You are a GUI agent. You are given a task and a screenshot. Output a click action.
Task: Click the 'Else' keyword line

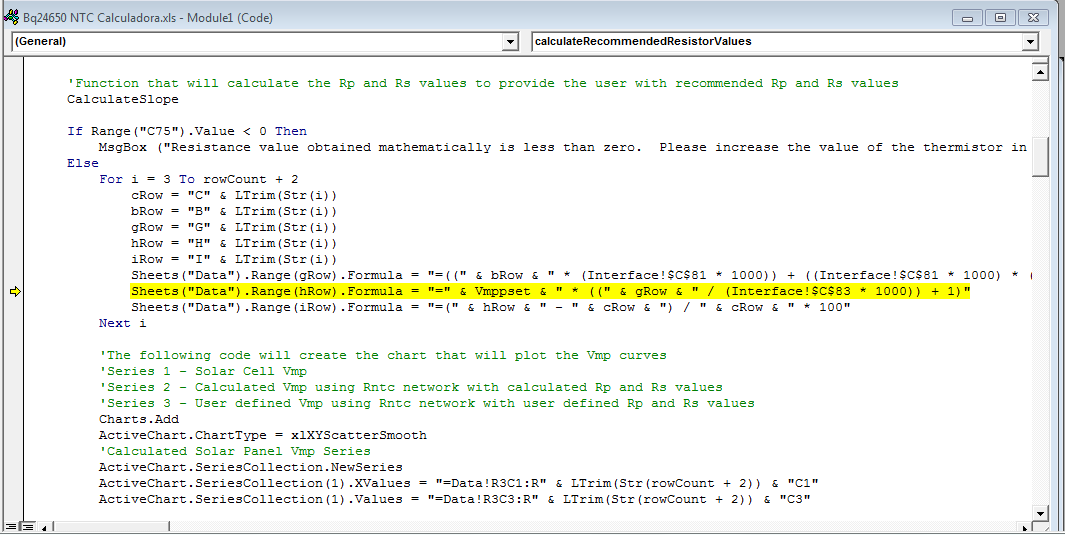tap(82, 163)
